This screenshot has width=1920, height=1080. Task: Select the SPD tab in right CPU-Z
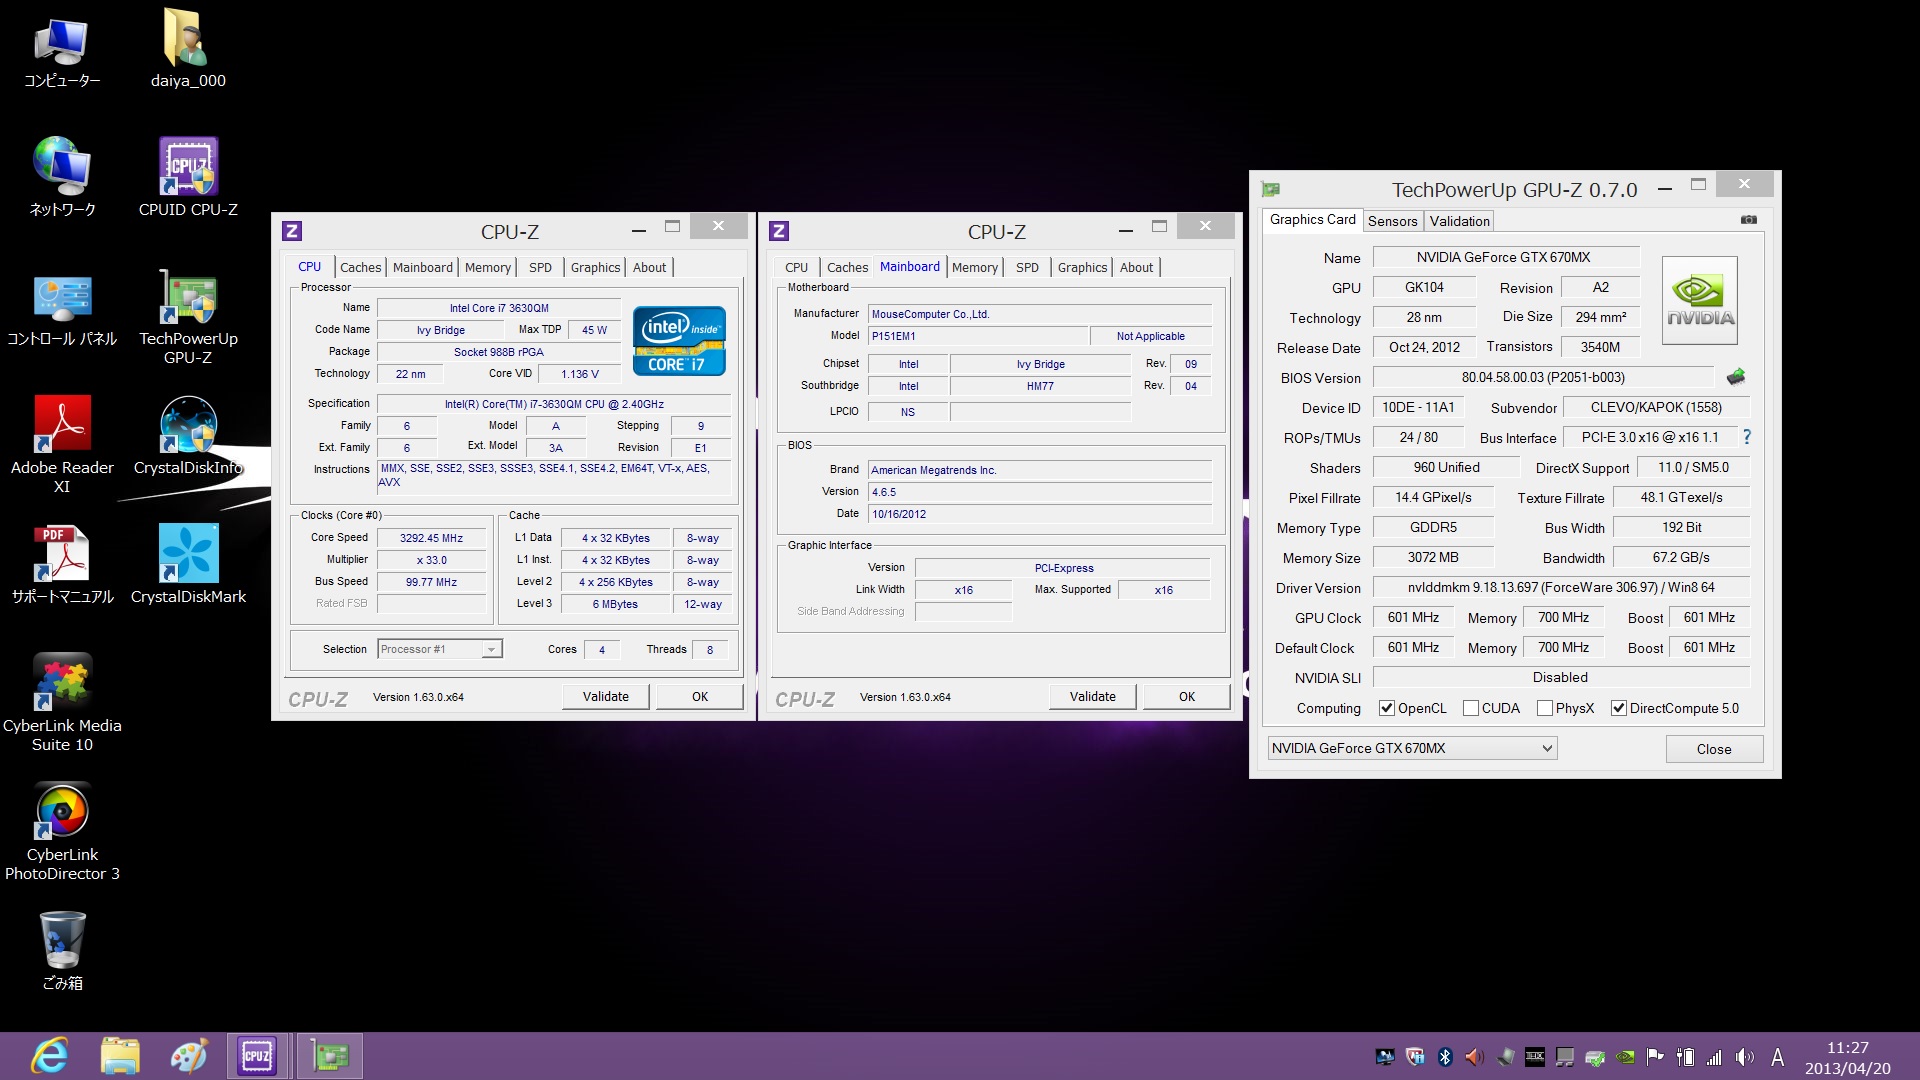coord(1026,267)
